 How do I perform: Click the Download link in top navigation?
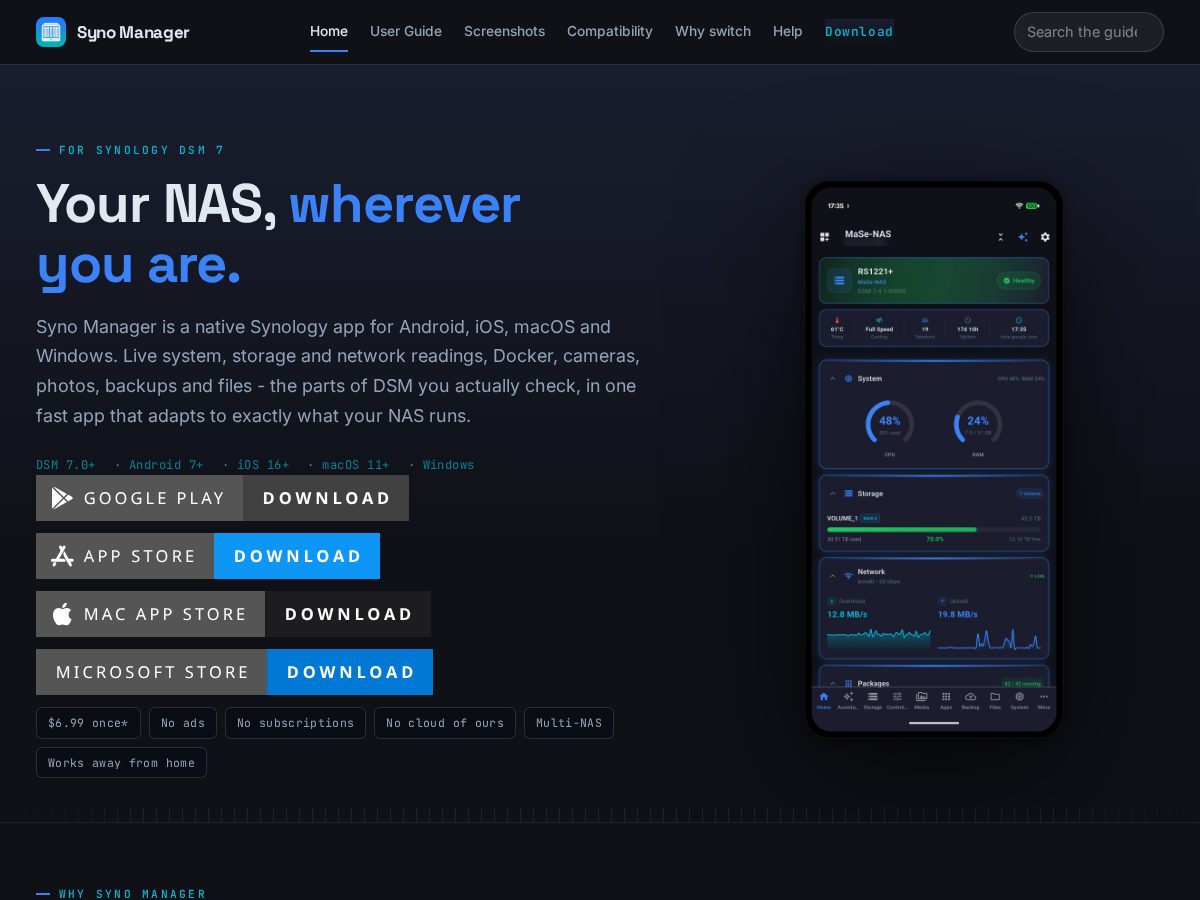pyautogui.click(x=859, y=31)
